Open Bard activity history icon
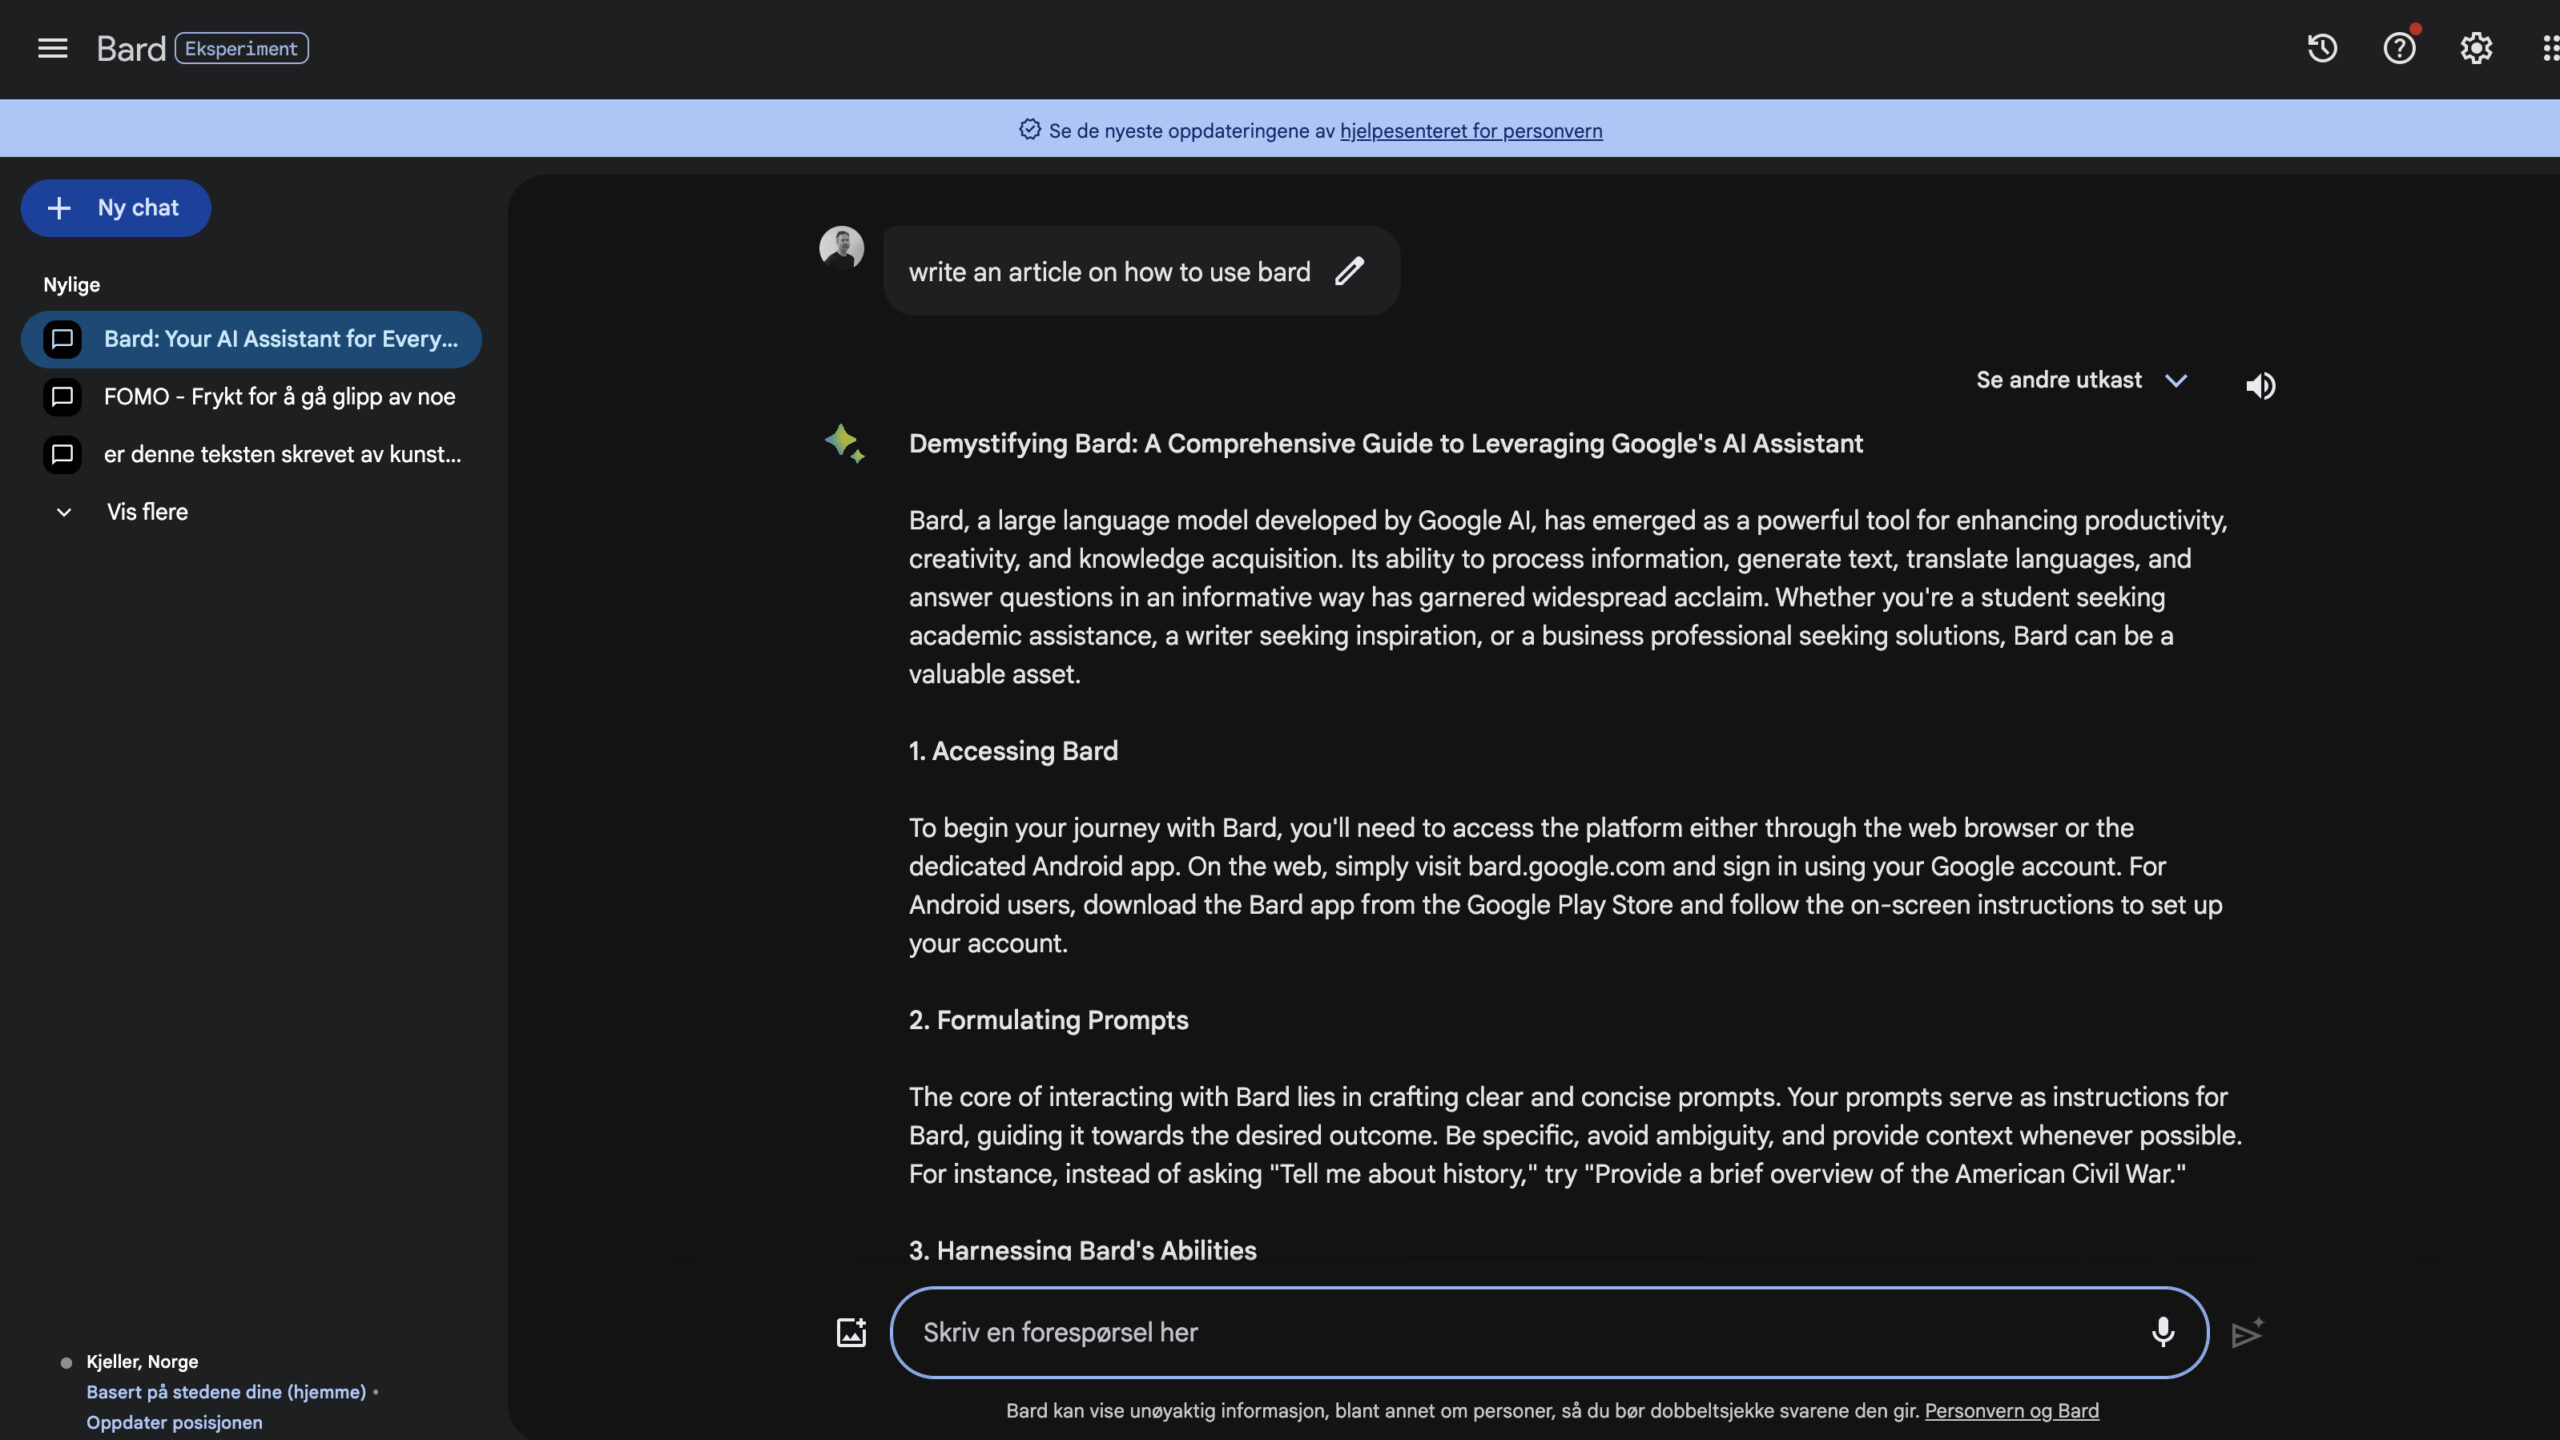Screen dimensions: 2560x1440 (x=2322, y=48)
